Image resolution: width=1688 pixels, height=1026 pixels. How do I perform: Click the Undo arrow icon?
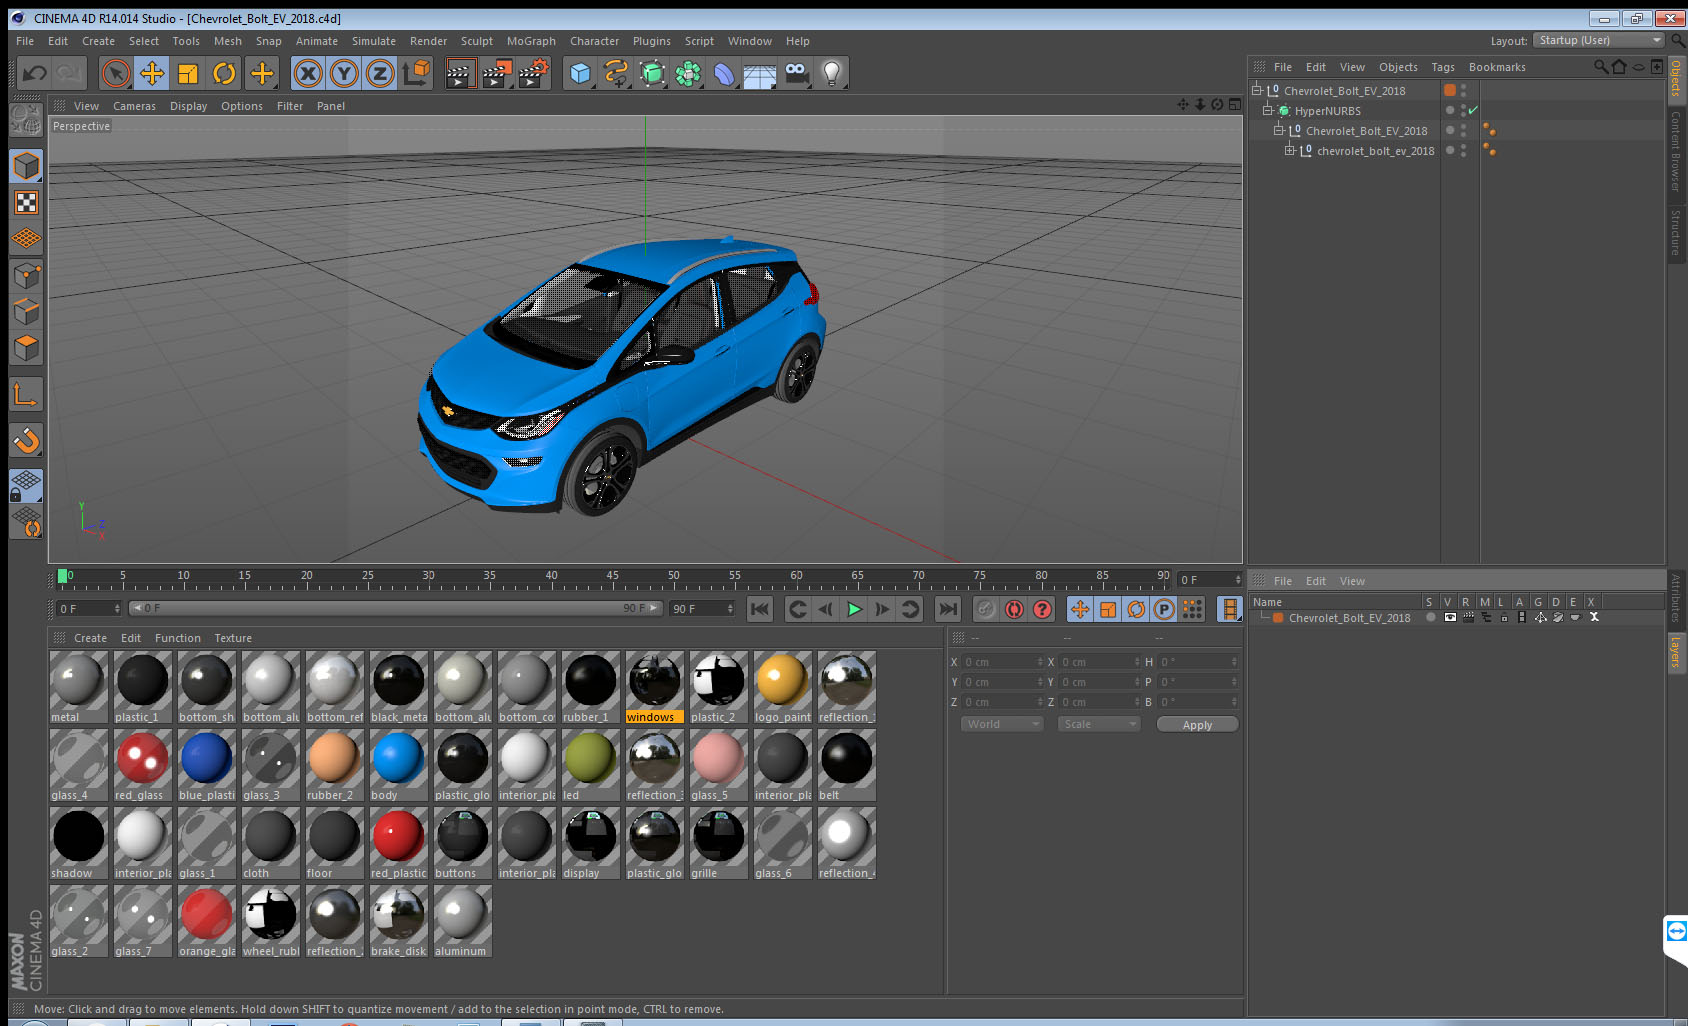tap(35, 73)
